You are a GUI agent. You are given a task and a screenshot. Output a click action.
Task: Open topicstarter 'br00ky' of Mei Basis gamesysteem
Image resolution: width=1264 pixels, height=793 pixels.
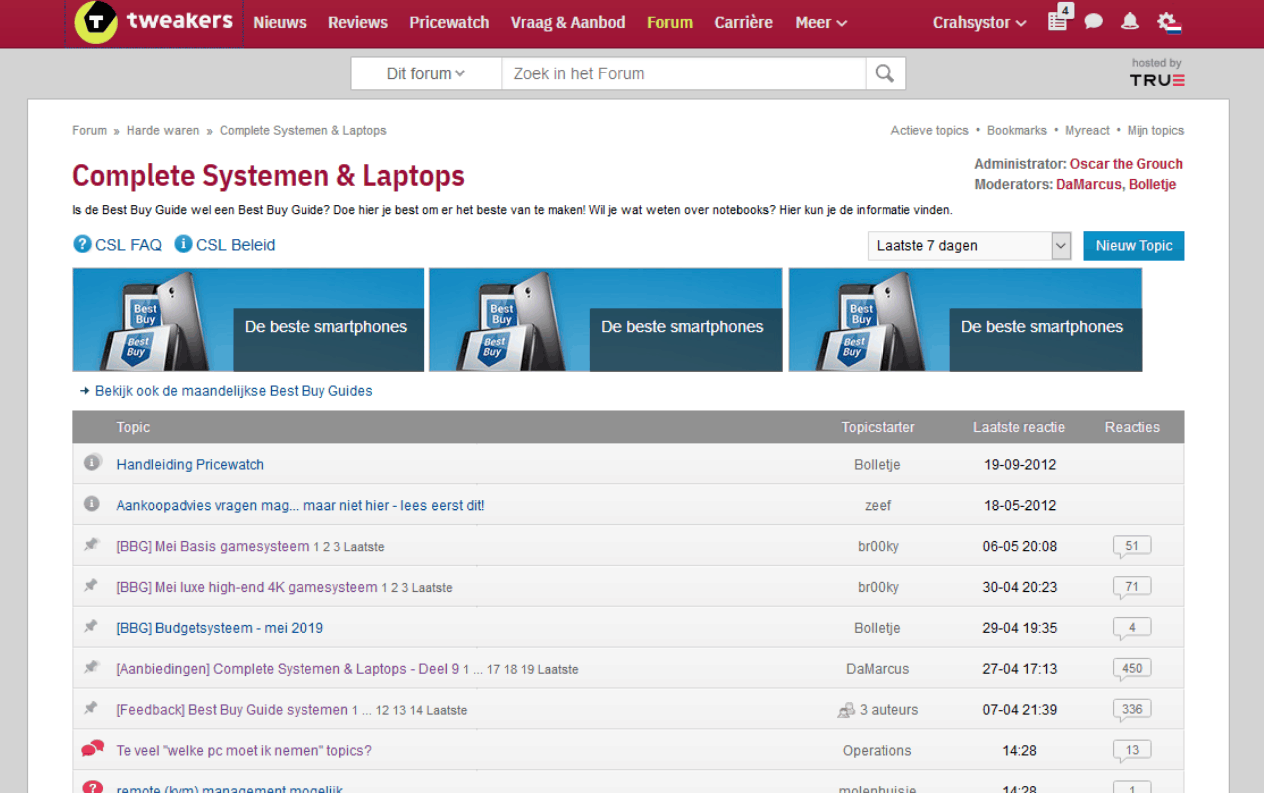pos(878,546)
